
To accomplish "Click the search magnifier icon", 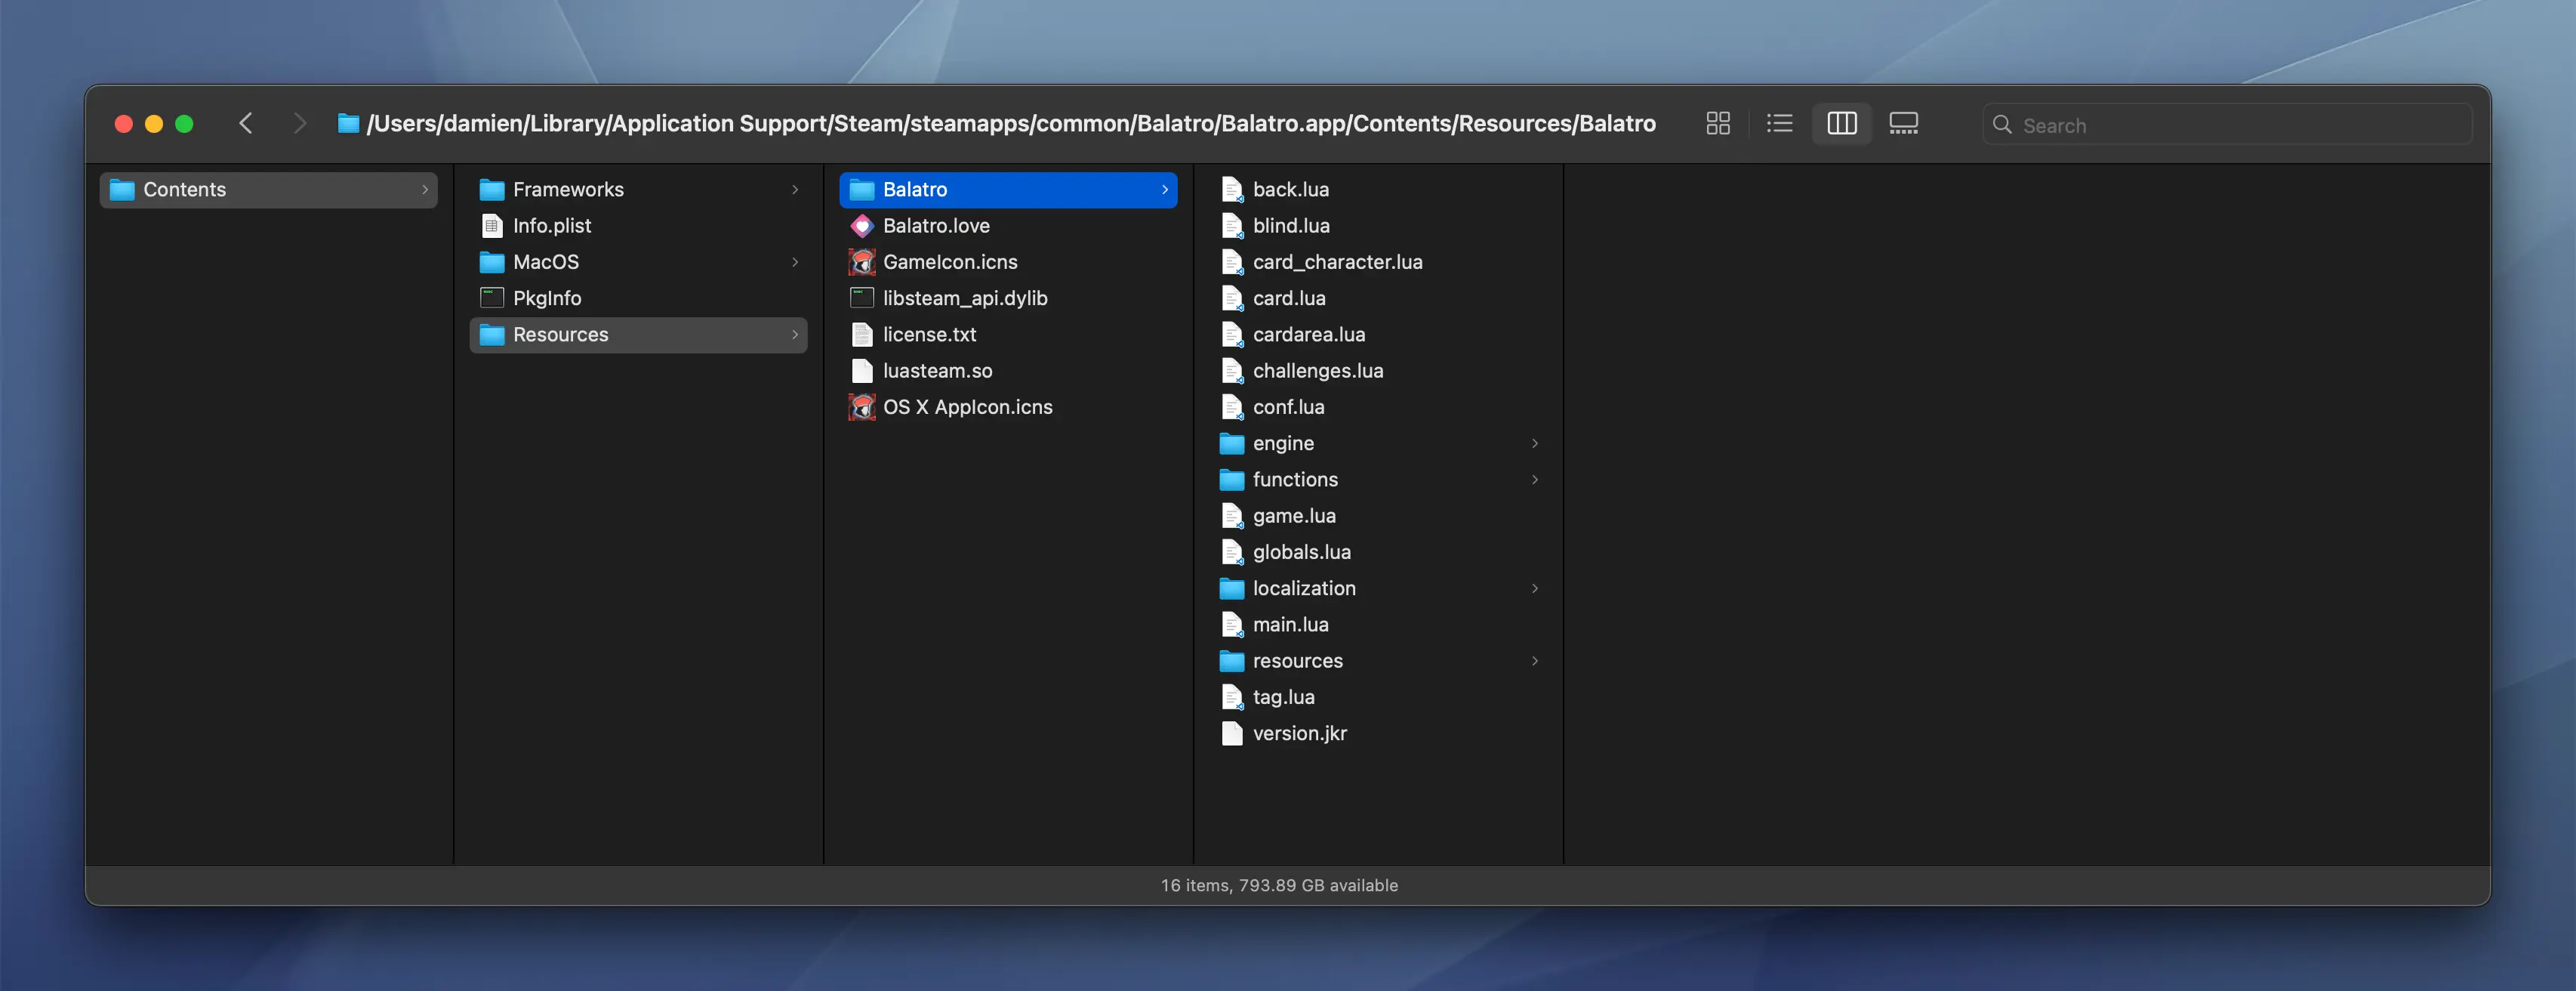I will tap(2002, 124).
